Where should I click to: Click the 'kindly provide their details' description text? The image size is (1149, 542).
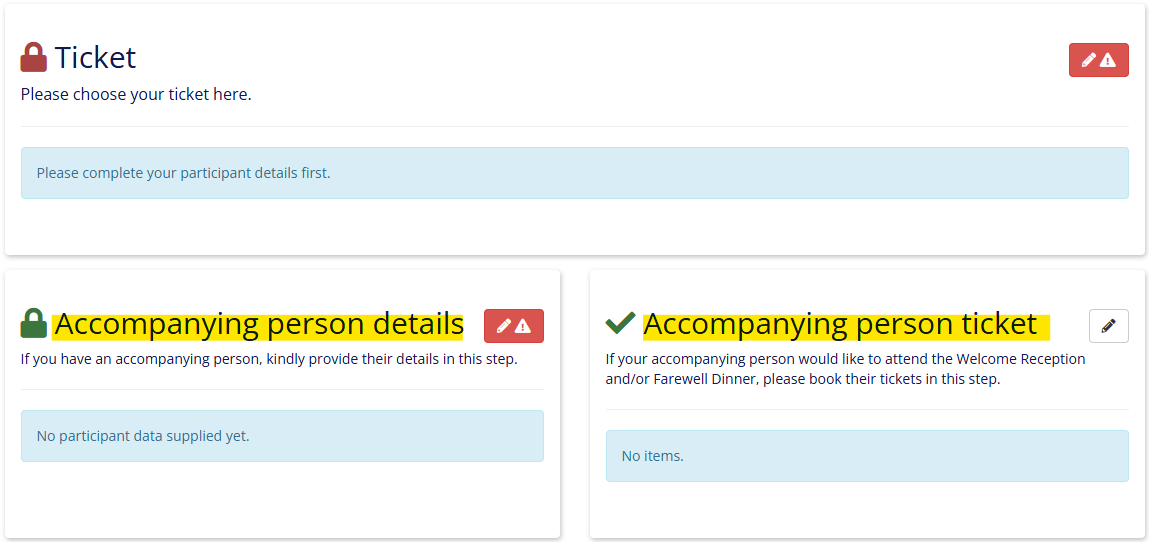(x=270, y=360)
